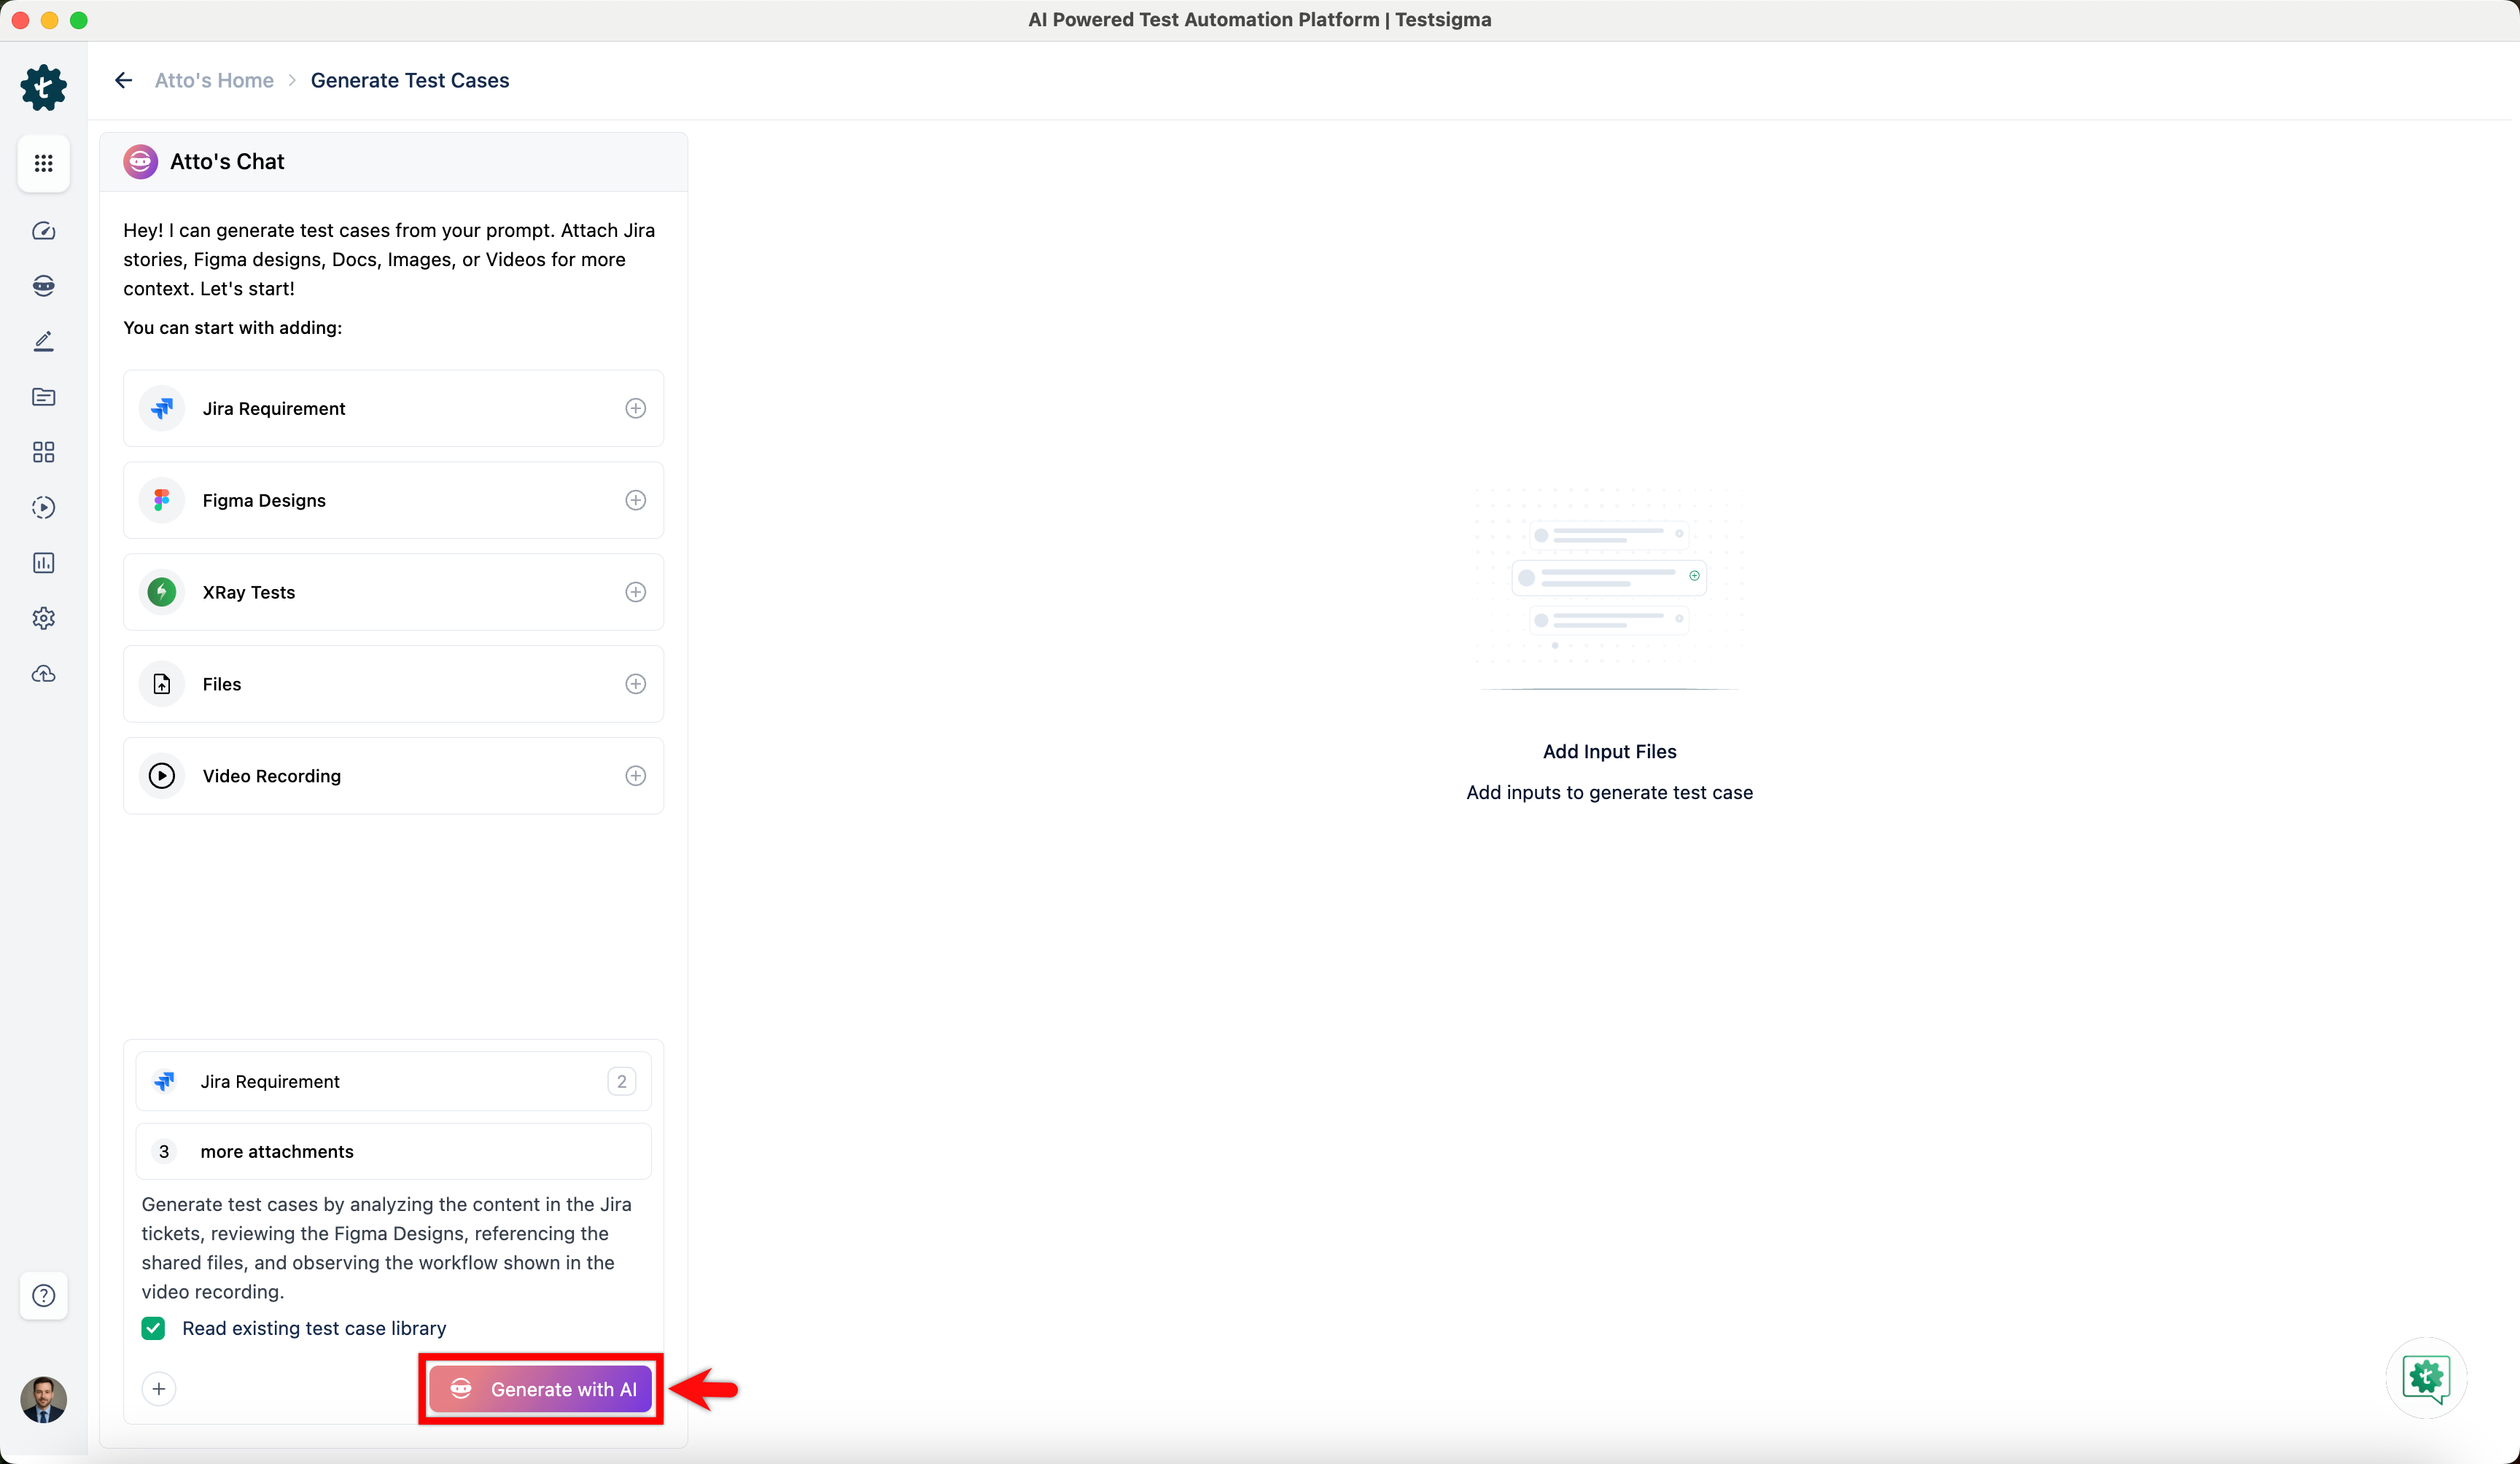
Task: Add Figma Designs with plus icon
Action: (x=635, y=500)
